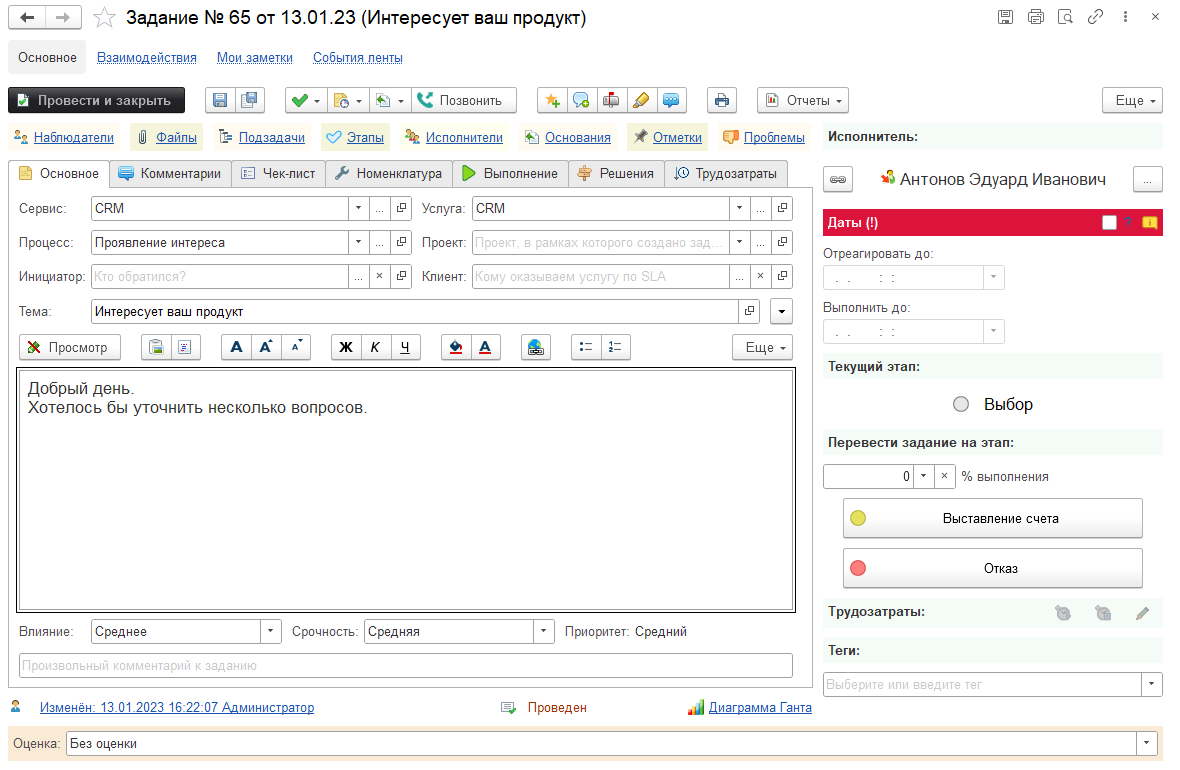Open the Еще menu at the top right
Viewport: 1180px width, 770px height.
coord(1131,100)
